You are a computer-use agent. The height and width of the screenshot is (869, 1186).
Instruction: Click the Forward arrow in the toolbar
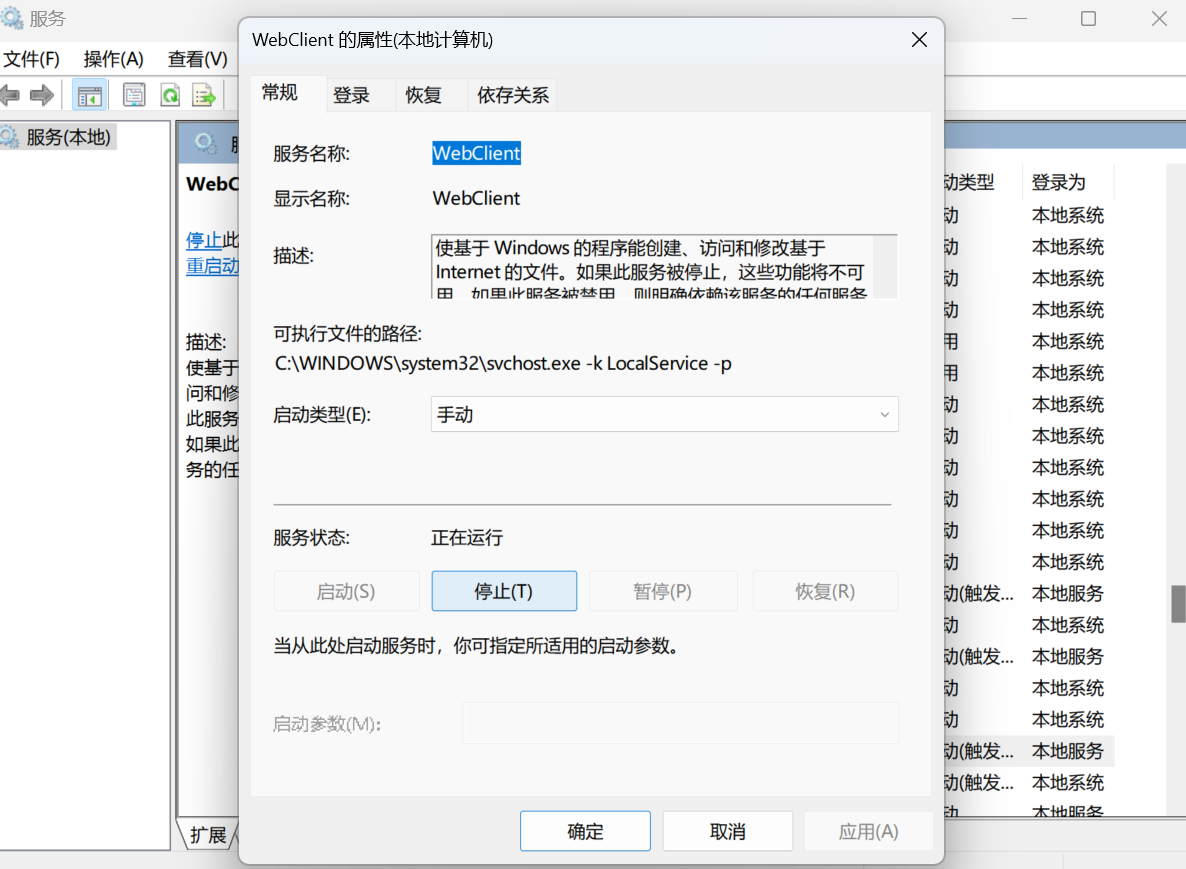tap(41, 96)
